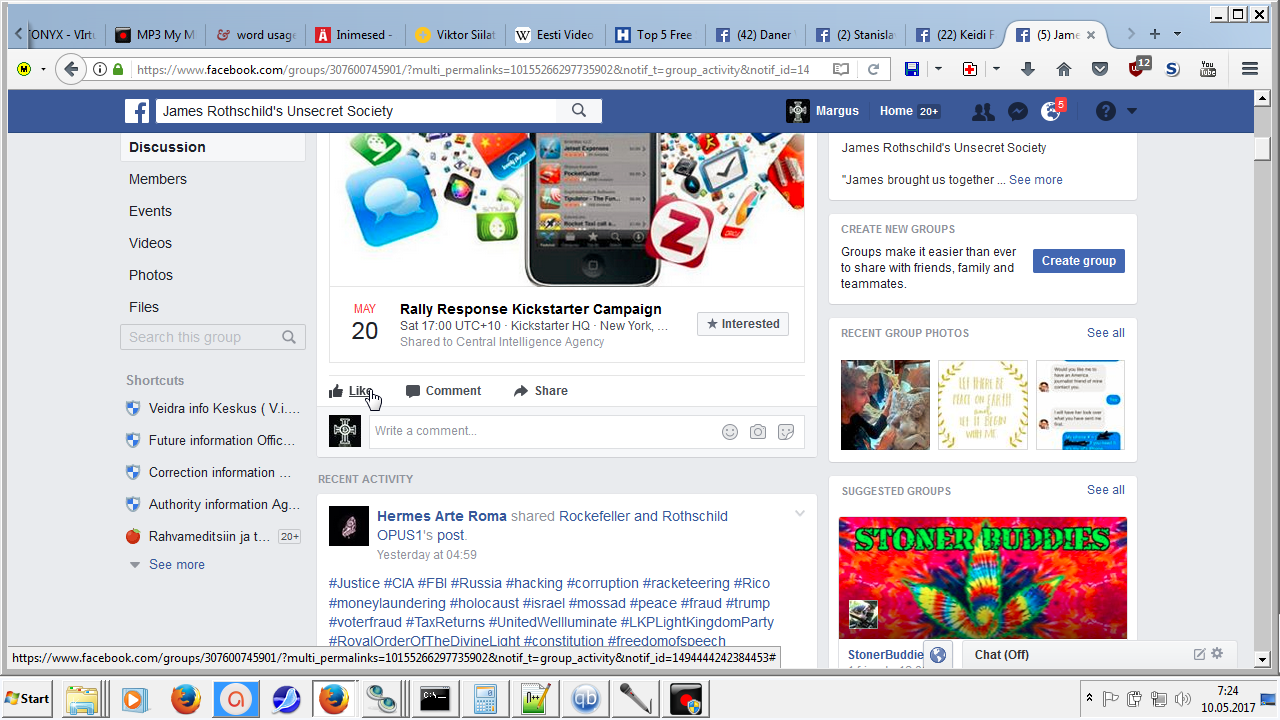Expand See more in group description
Image resolution: width=1280 pixels, height=720 pixels.
[1036, 180]
